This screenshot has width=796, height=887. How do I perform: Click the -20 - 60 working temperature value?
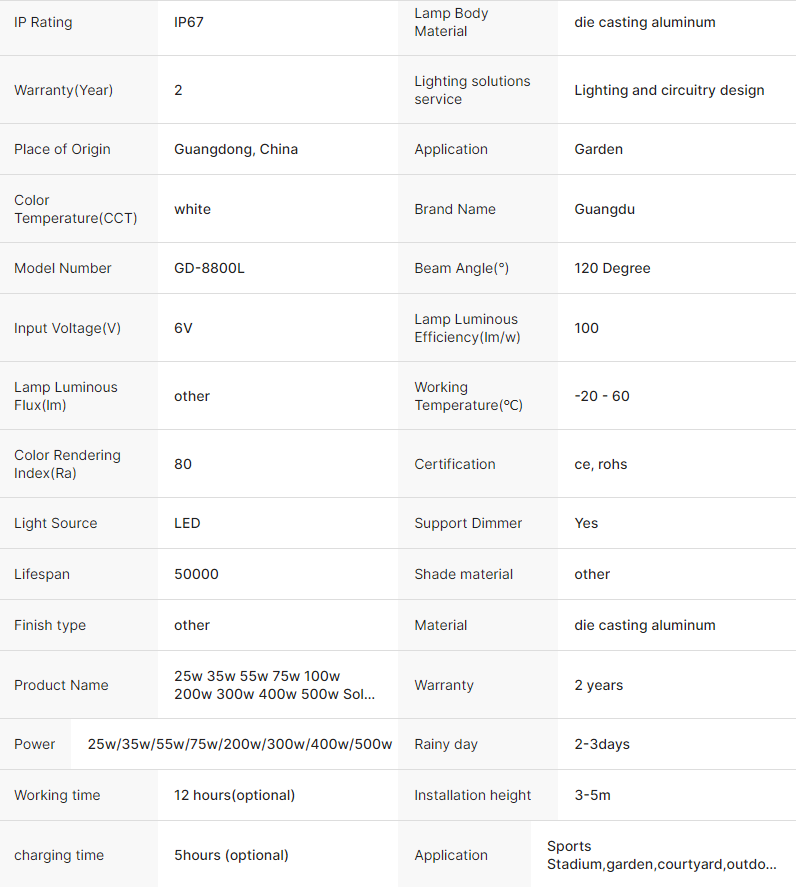coord(602,396)
